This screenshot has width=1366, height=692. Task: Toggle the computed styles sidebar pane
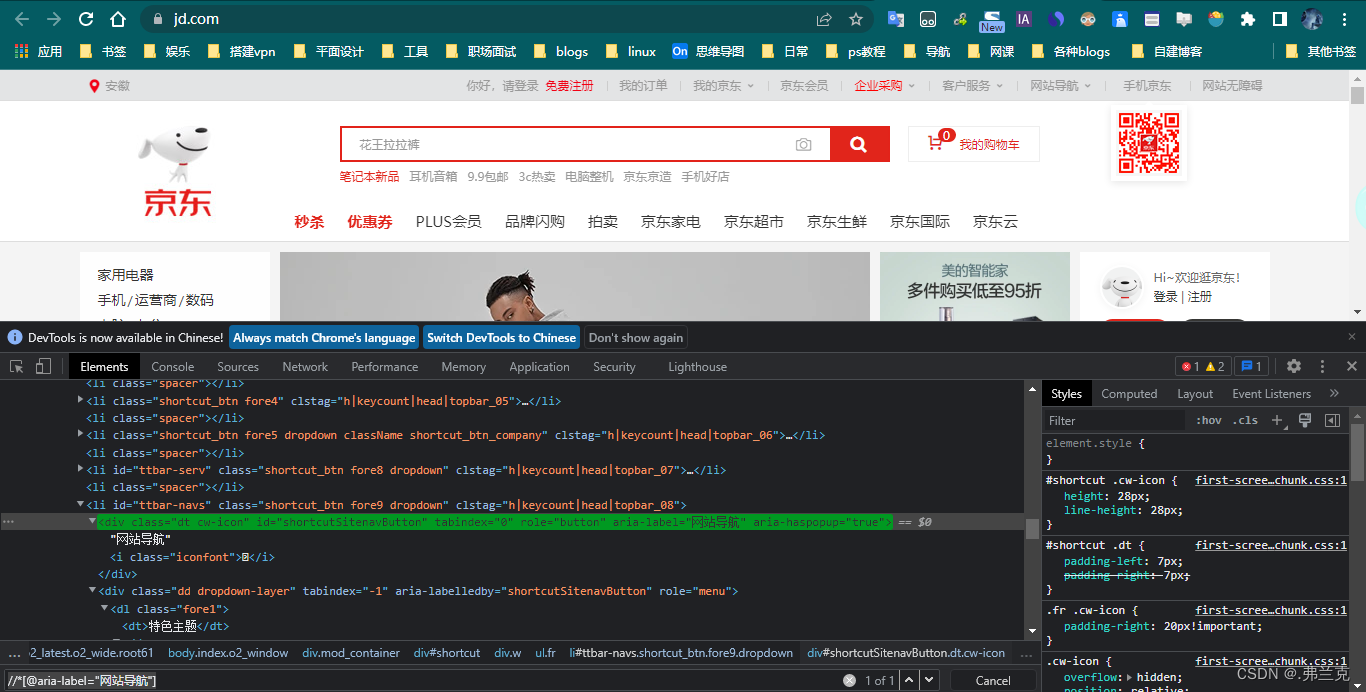tap(1332, 420)
